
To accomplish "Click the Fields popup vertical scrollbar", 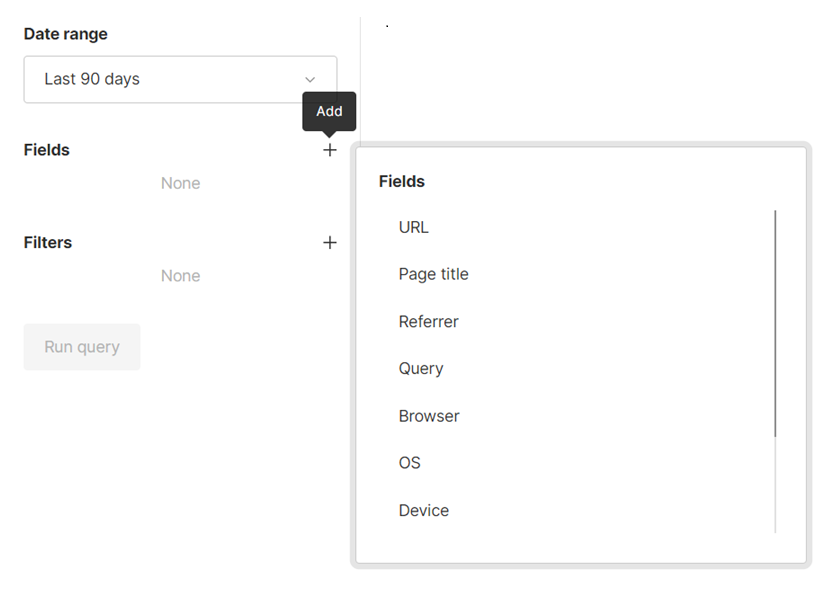I will [x=775, y=322].
